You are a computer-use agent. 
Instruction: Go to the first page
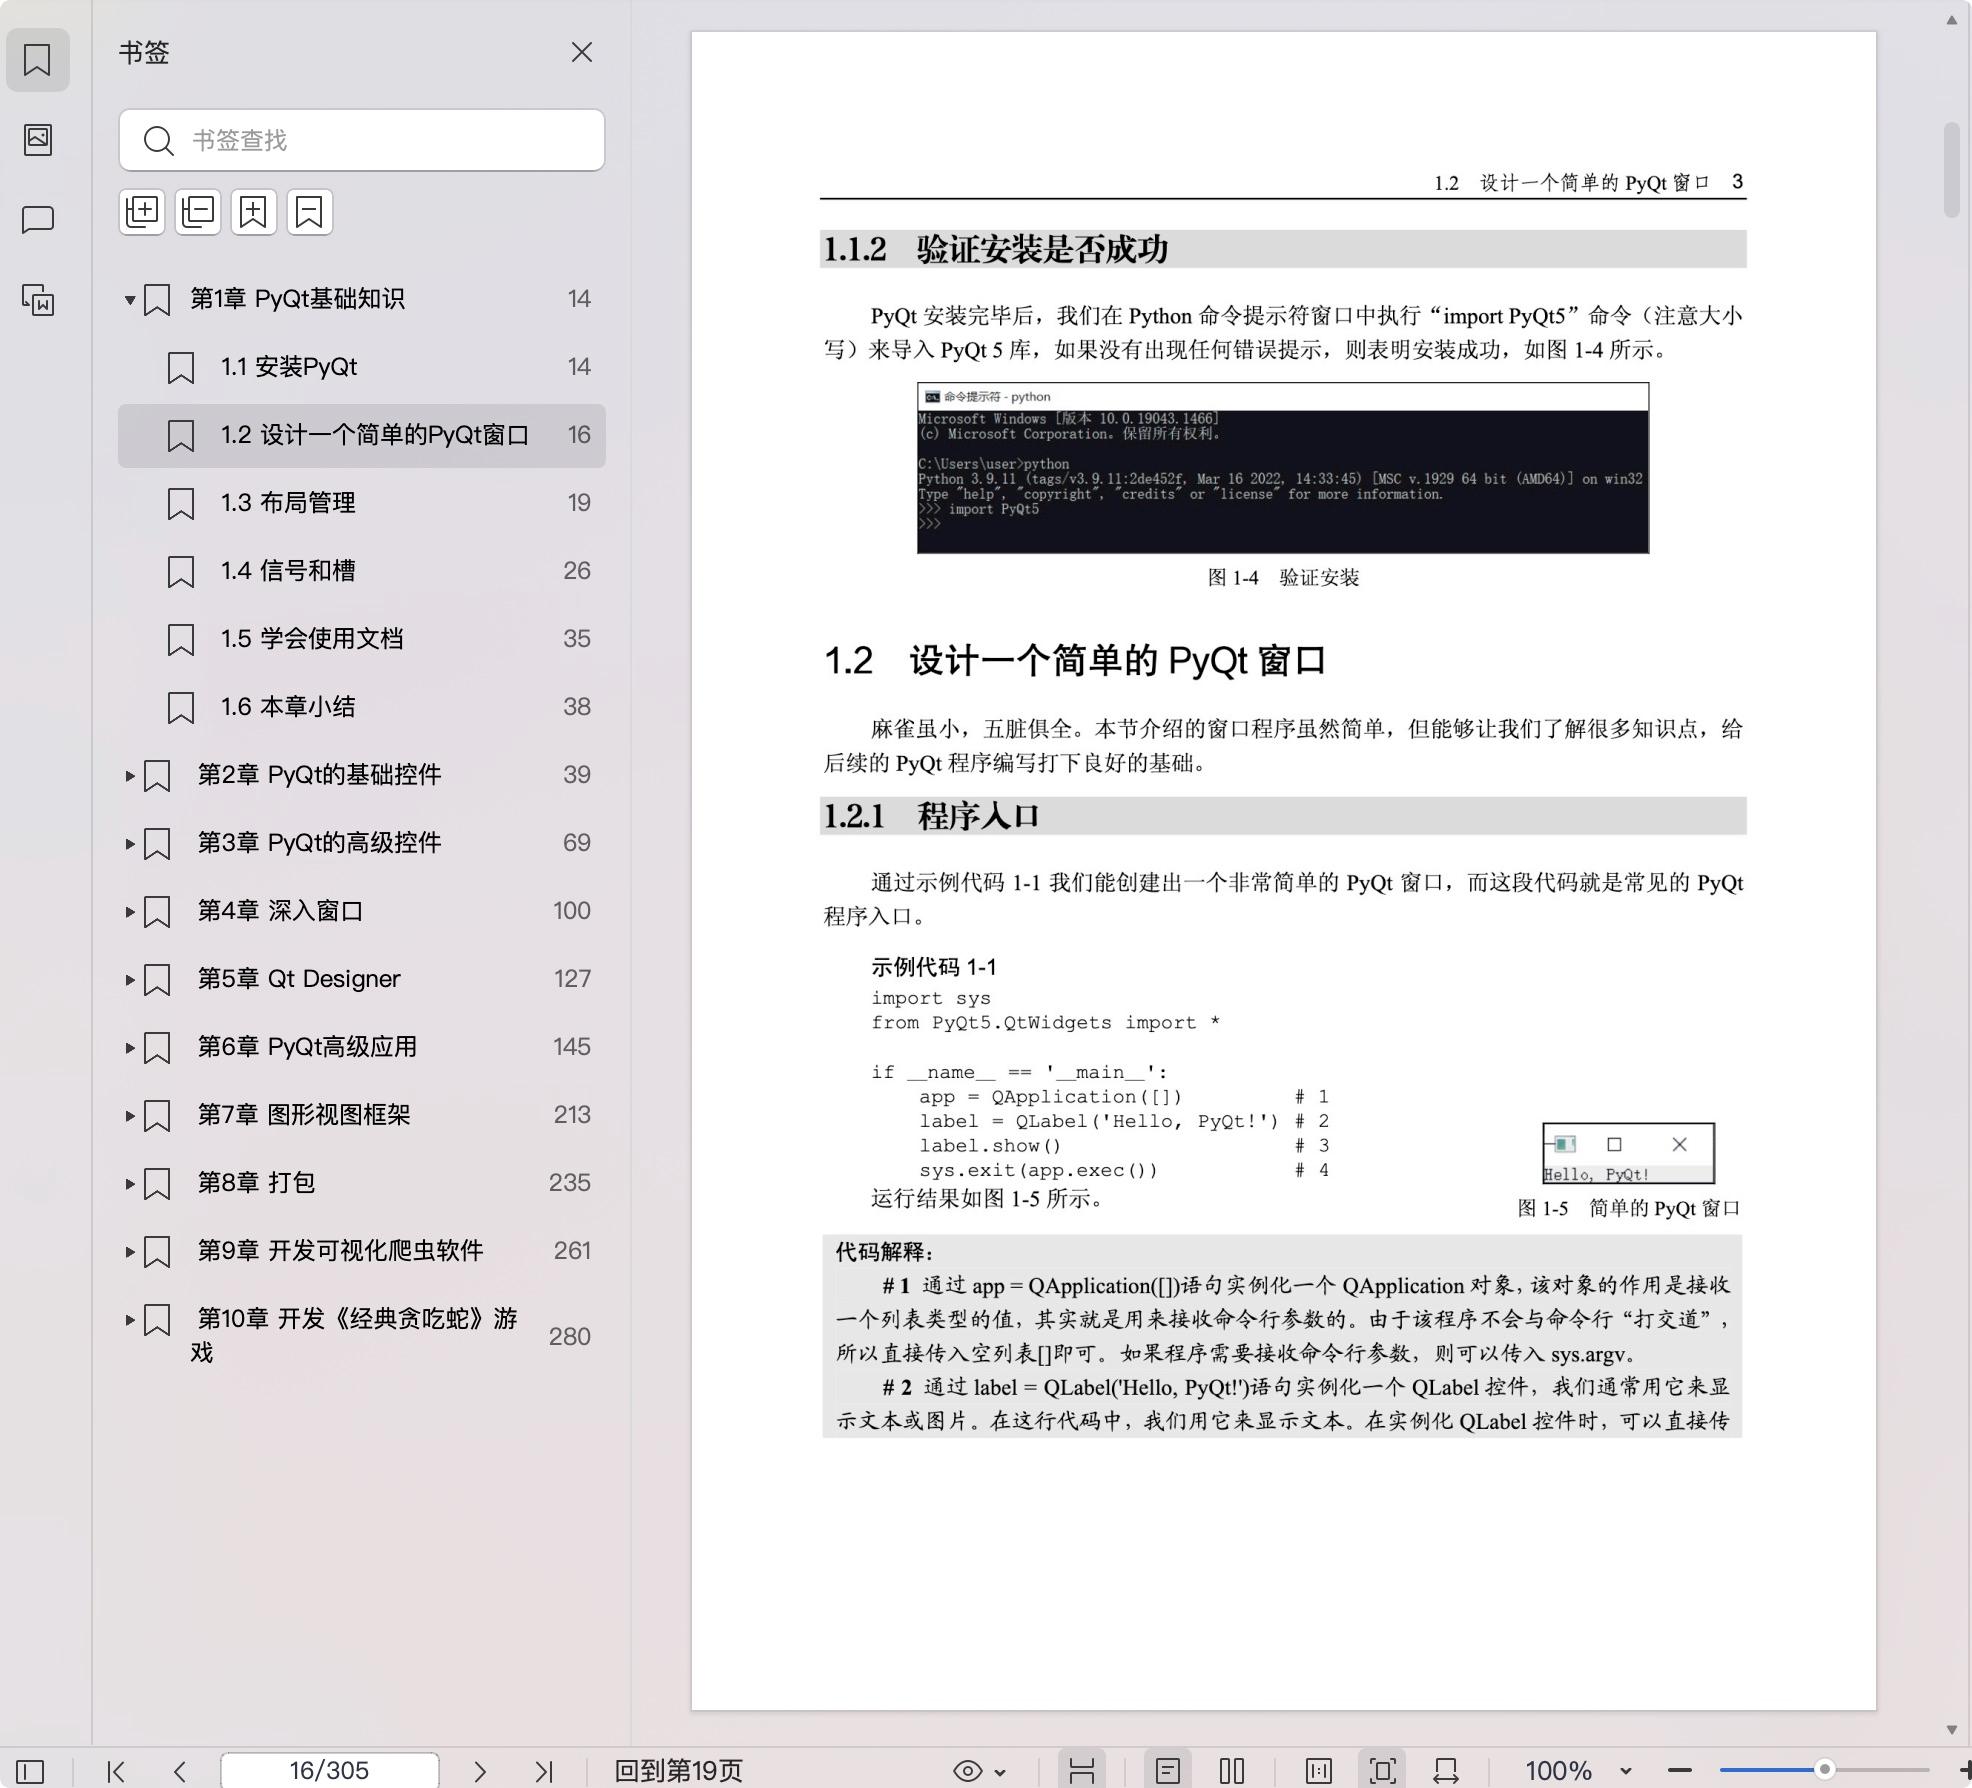pyautogui.click(x=116, y=1771)
